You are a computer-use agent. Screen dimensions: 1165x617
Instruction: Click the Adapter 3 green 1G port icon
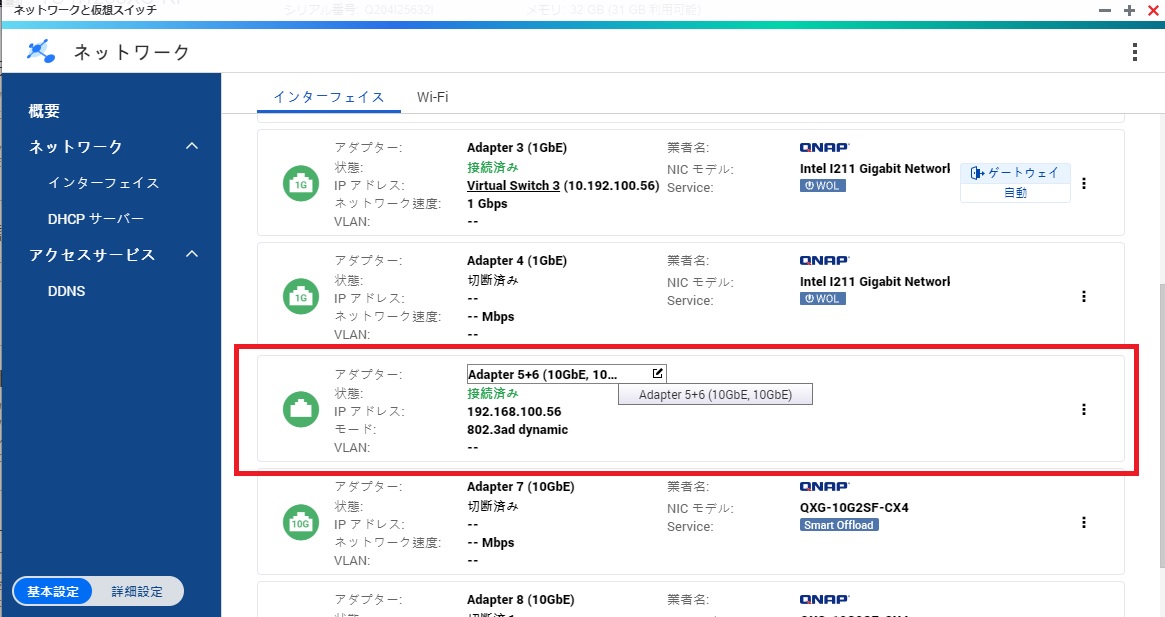[x=300, y=184]
